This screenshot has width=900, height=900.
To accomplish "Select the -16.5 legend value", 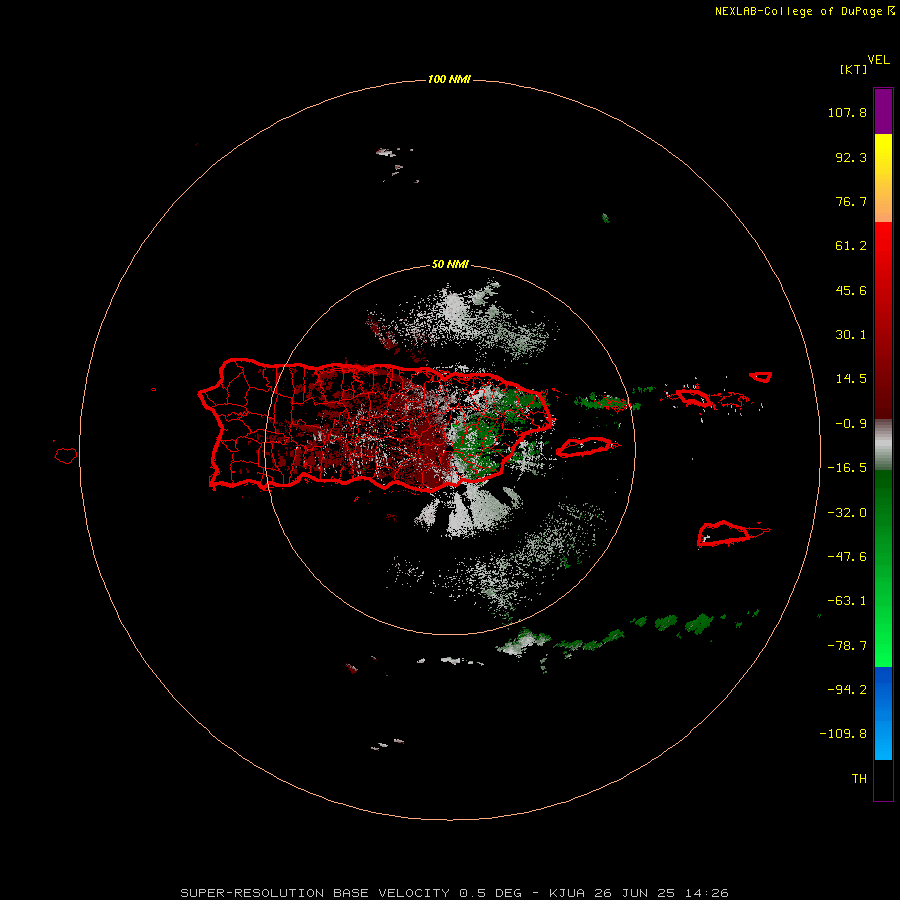I will (847, 468).
